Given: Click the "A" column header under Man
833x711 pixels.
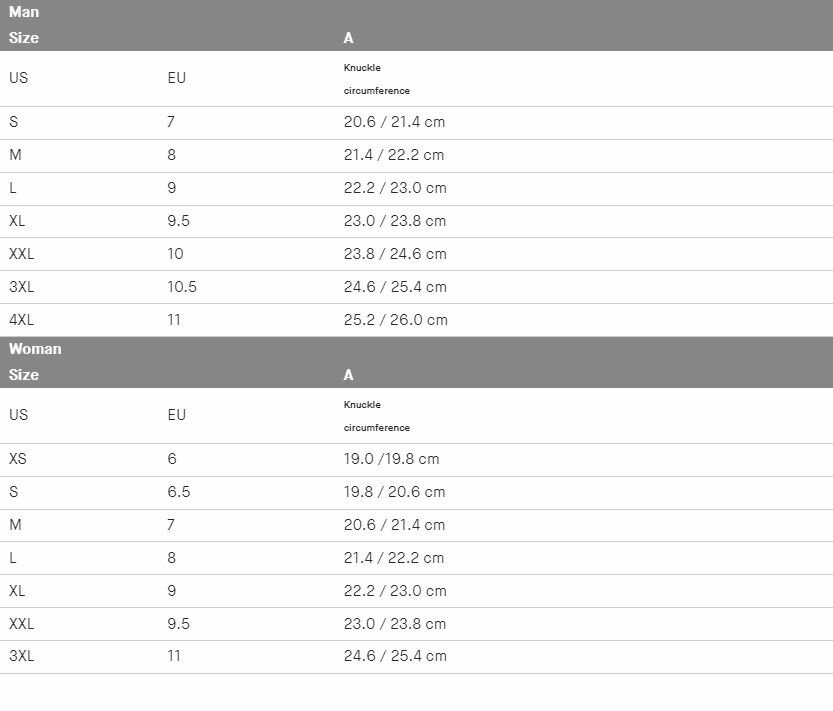Looking at the screenshot, I should [348, 38].
